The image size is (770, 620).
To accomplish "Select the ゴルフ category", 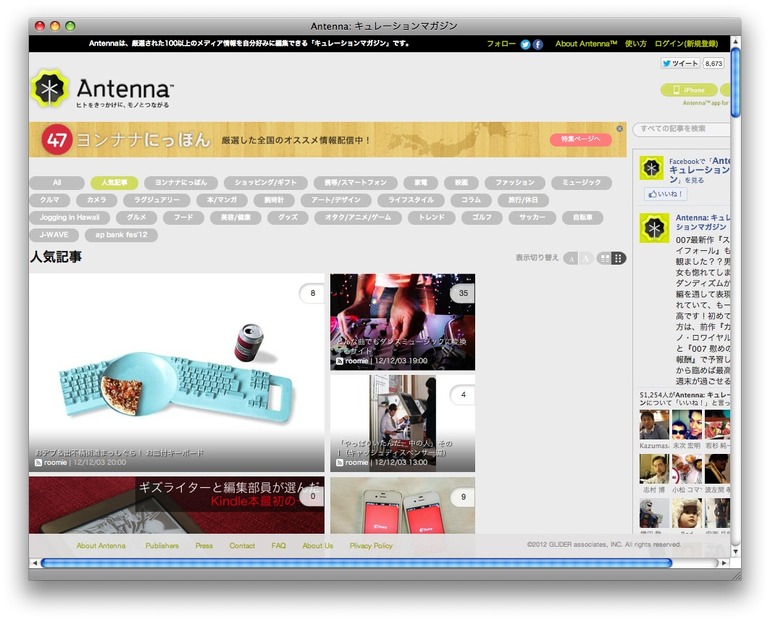I will pos(482,217).
